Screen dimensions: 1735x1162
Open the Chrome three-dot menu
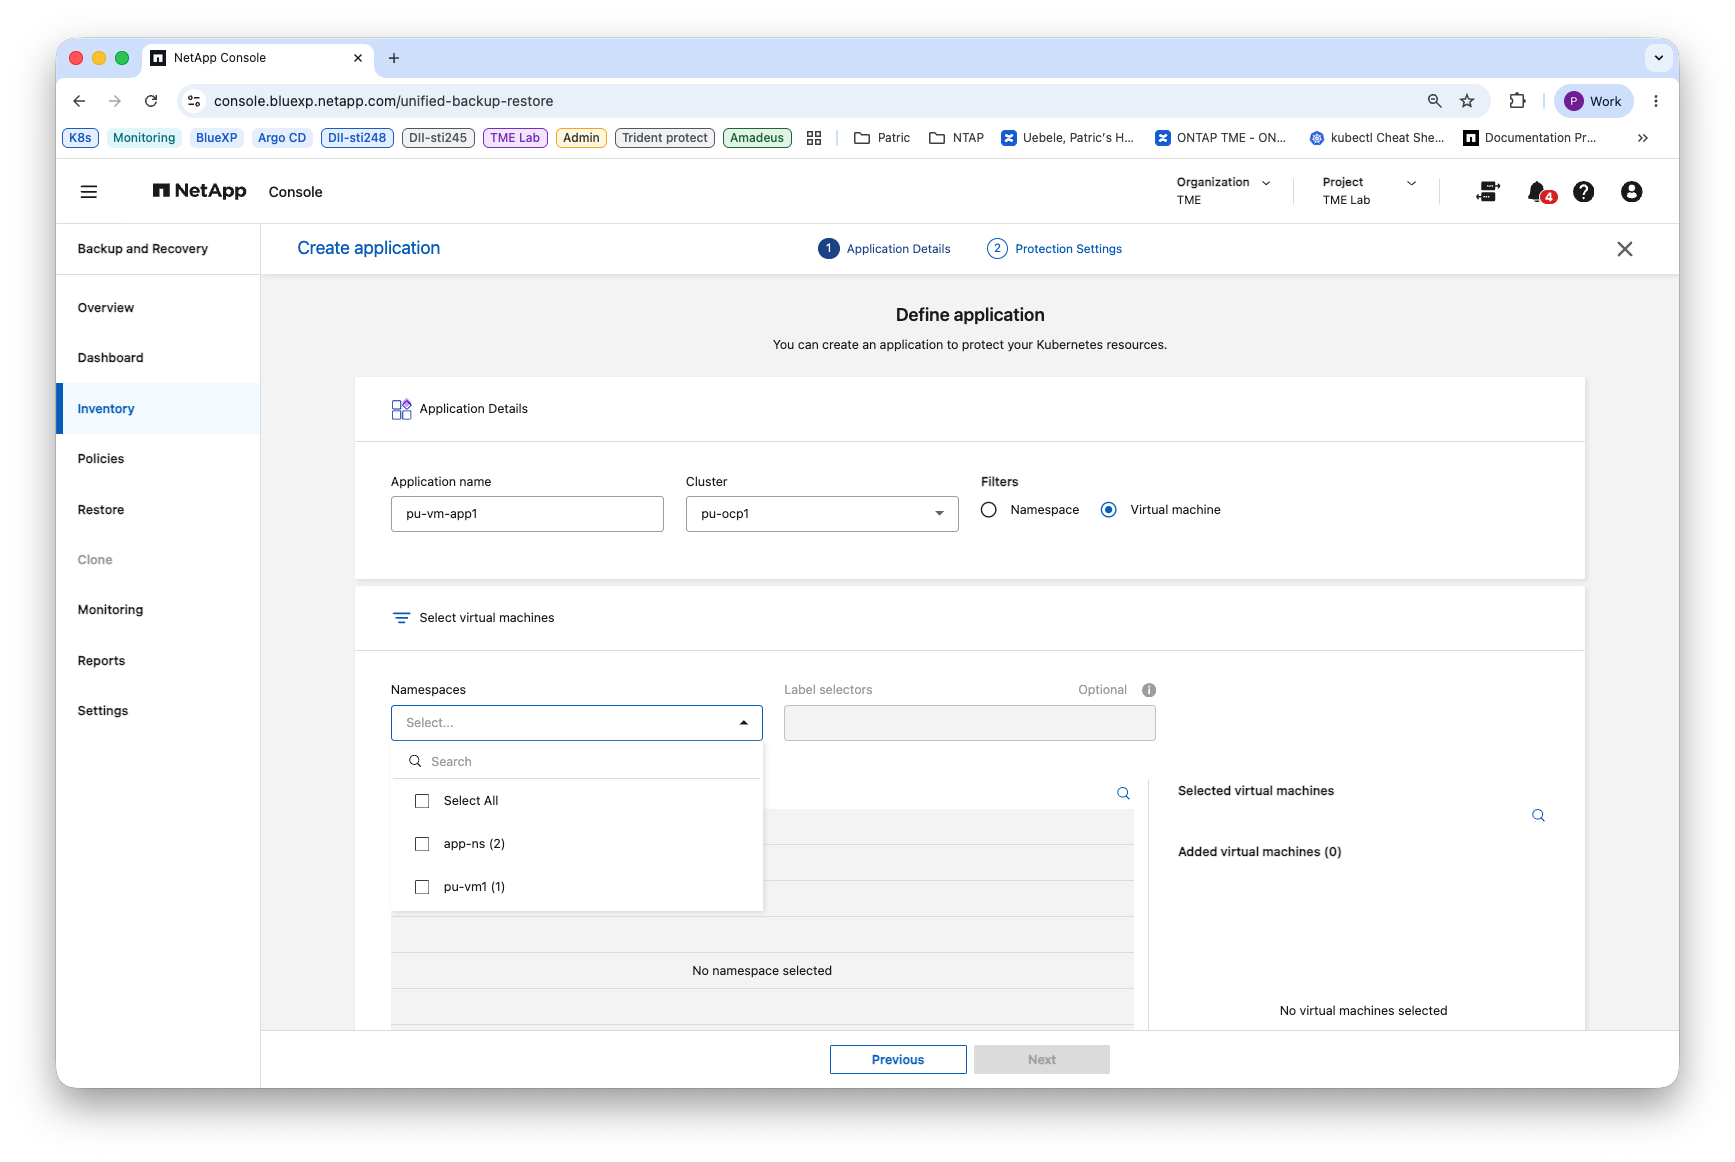(1656, 101)
